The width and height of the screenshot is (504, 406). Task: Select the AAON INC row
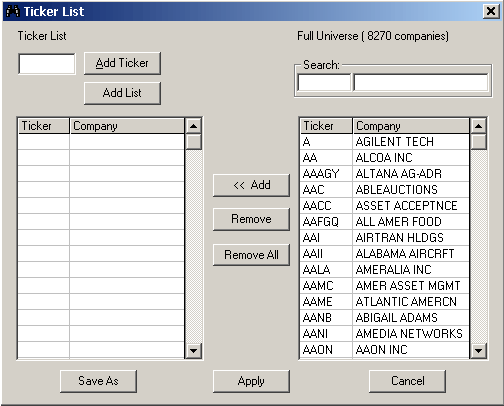coord(385,350)
